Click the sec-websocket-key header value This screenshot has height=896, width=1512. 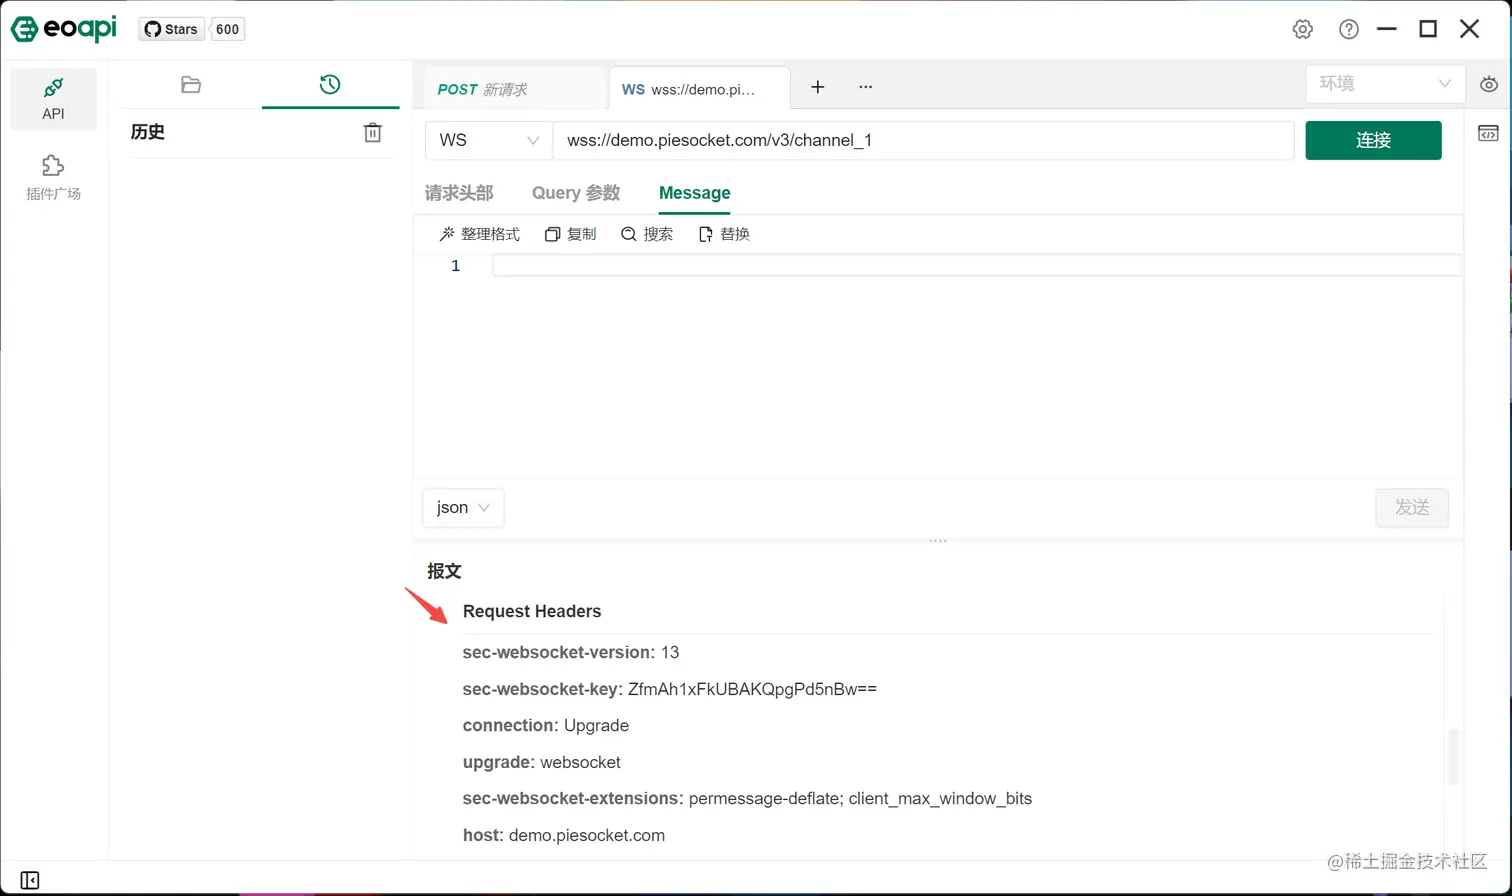pos(752,689)
